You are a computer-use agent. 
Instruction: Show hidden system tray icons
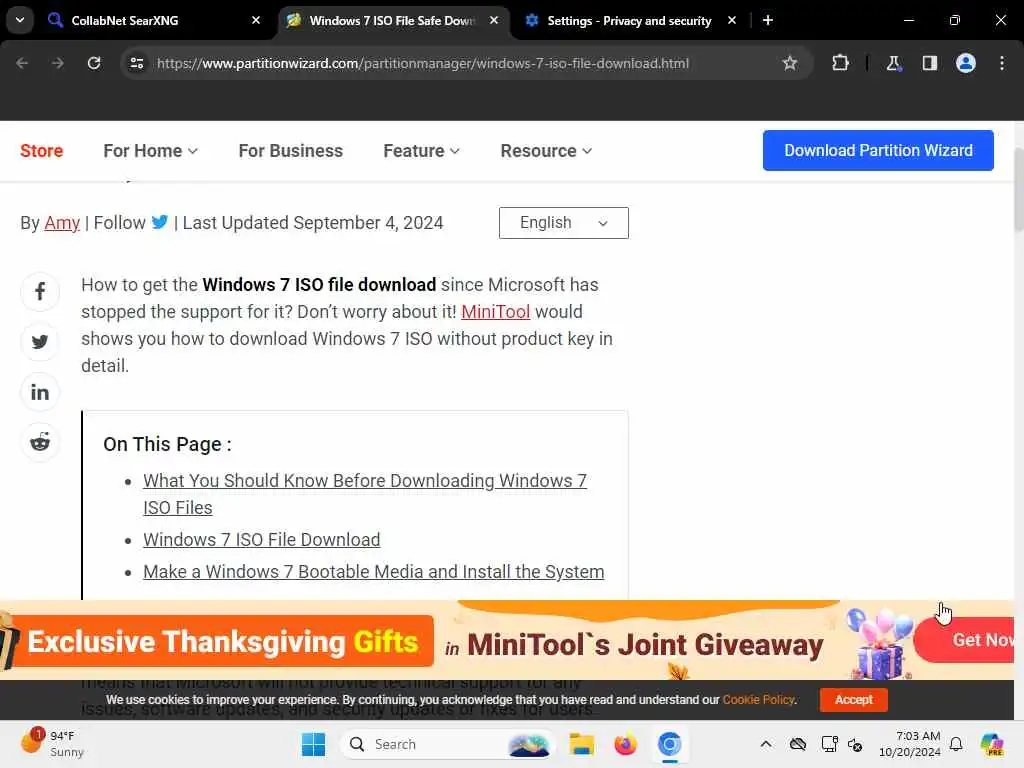click(765, 744)
